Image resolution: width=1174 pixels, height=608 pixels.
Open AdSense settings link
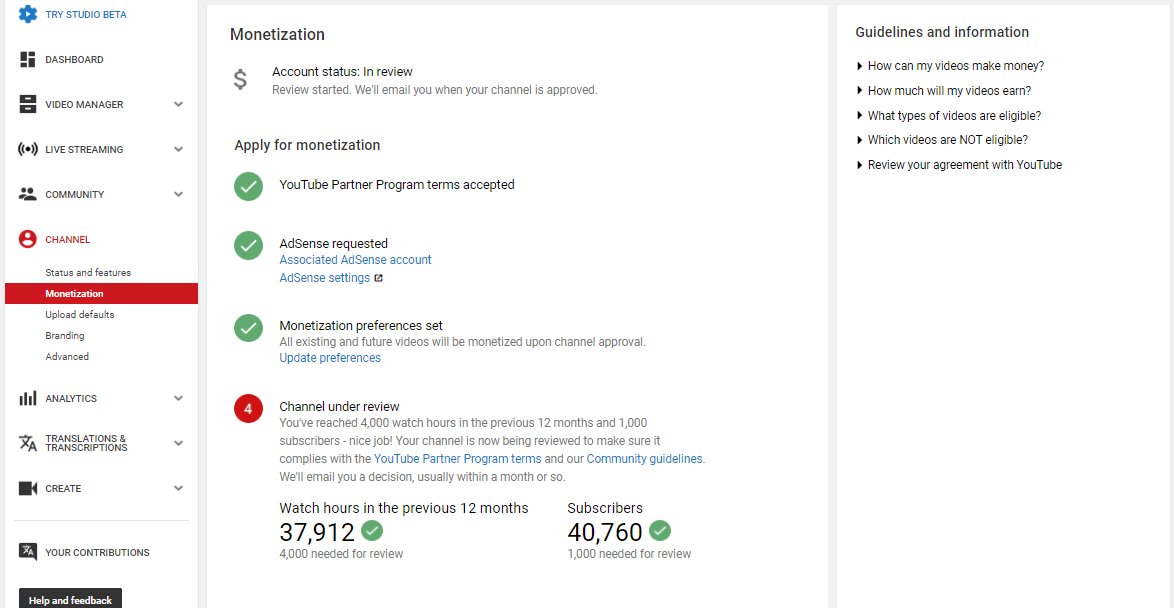[x=325, y=278]
